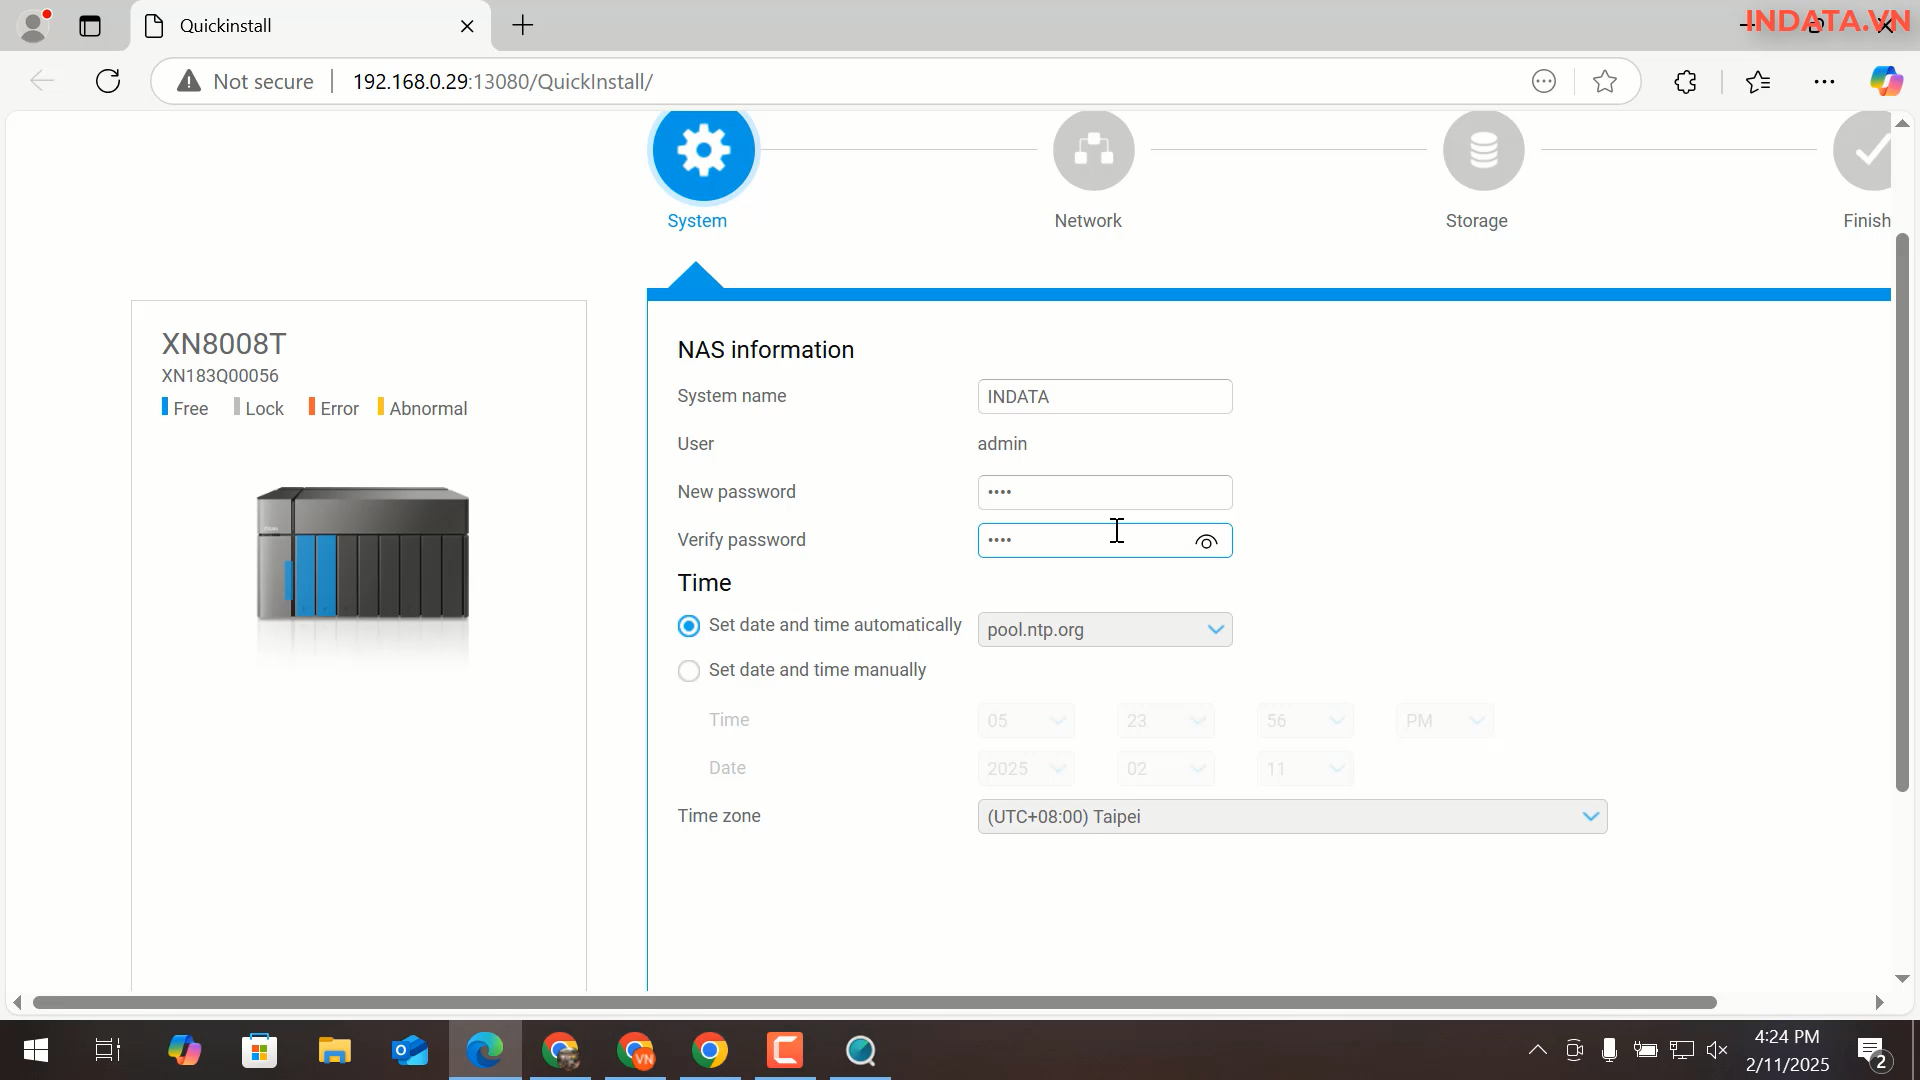This screenshot has width=1920, height=1080.
Task: Open Outlook from the taskbar
Action: pos(410,1050)
